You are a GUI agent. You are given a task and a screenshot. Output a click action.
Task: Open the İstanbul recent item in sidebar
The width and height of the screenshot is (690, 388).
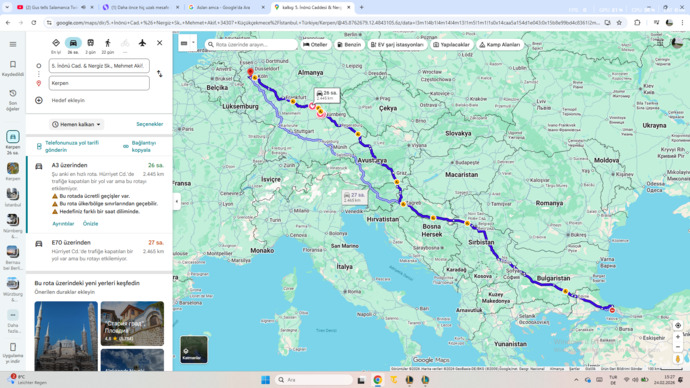coord(13,197)
